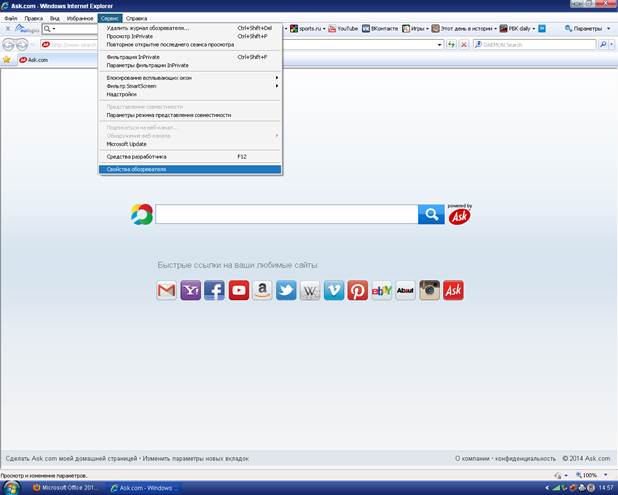Viewport: 618px width, 495px height.
Task: Click the Favorites star icon
Action: 7,60
